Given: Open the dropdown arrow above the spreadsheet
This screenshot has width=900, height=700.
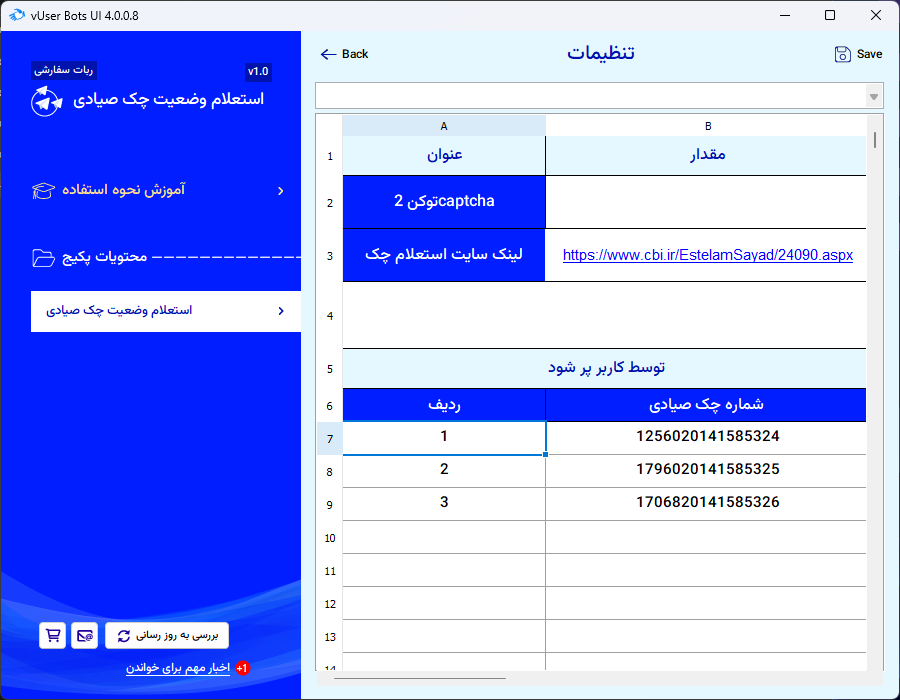Looking at the screenshot, I should (x=874, y=96).
